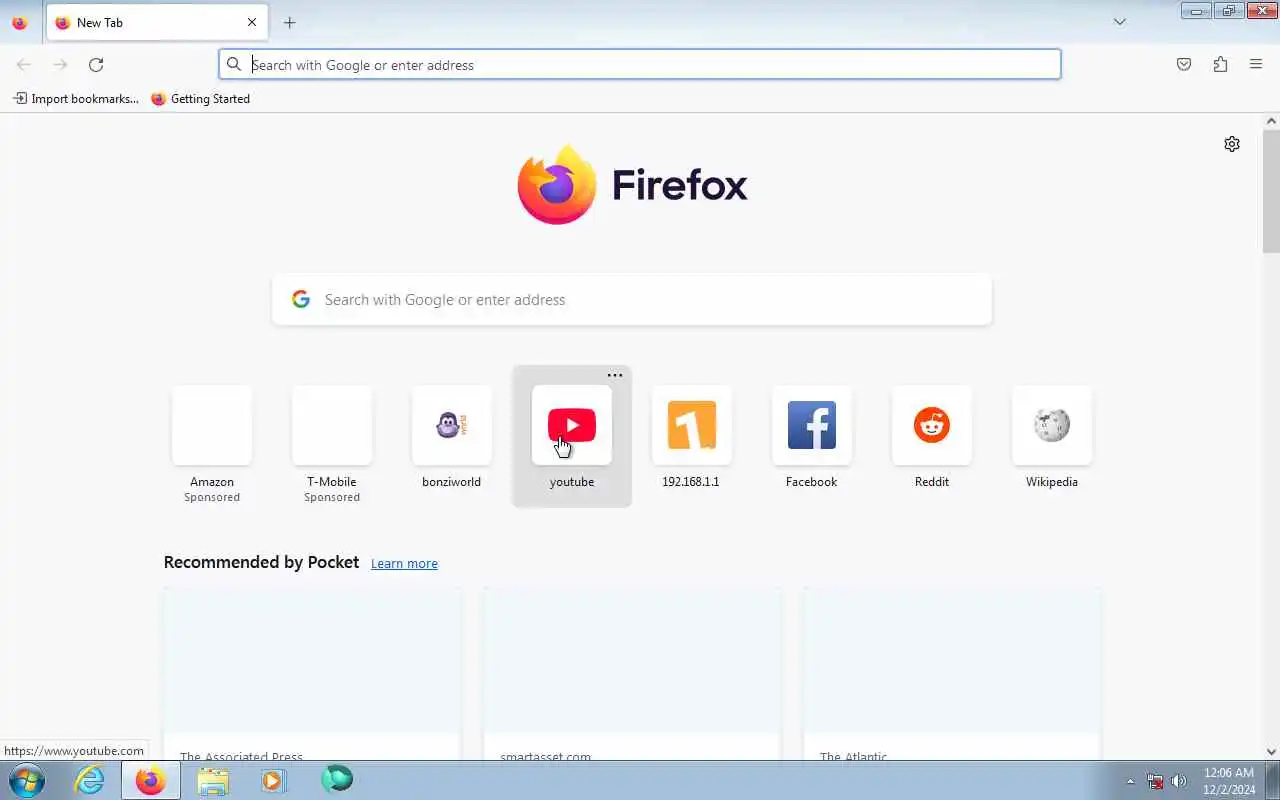
Task: Open the taskbar clock and date
Action: tap(1229, 781)
